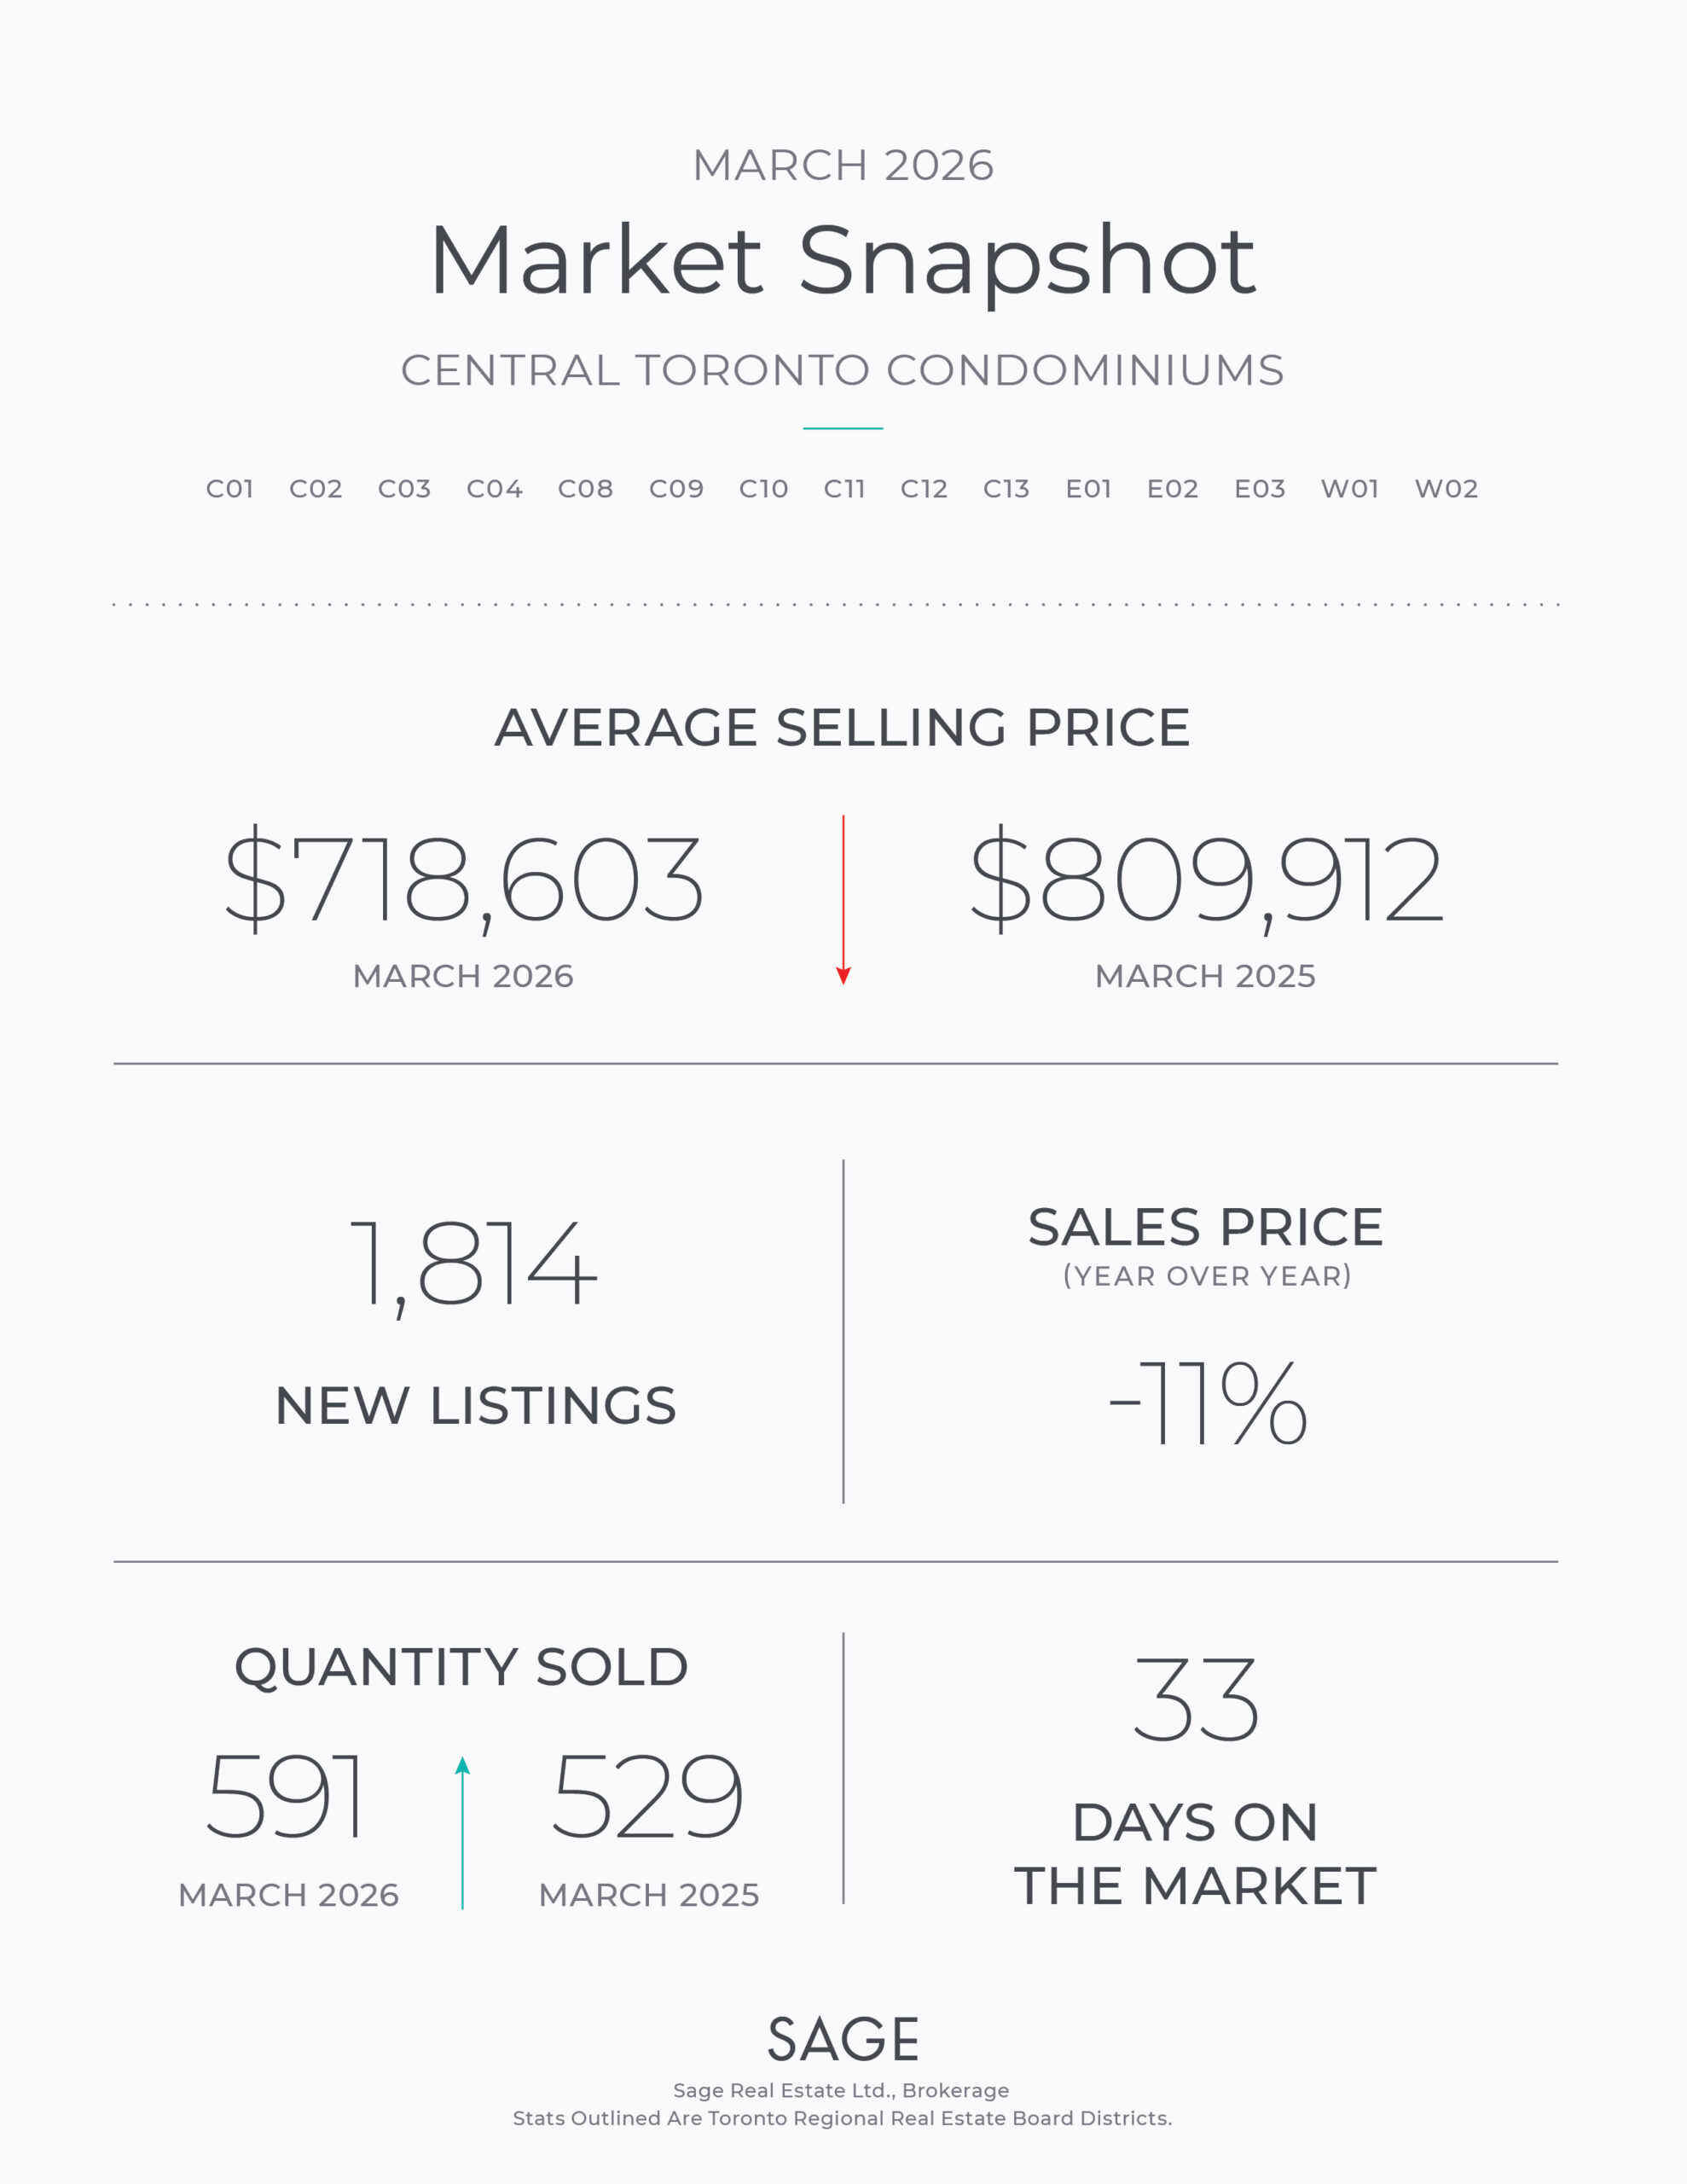Click the teal divider line below the subtitle
The height and width of the screenshot is (2184, 1687).
[x=843, y=428]
